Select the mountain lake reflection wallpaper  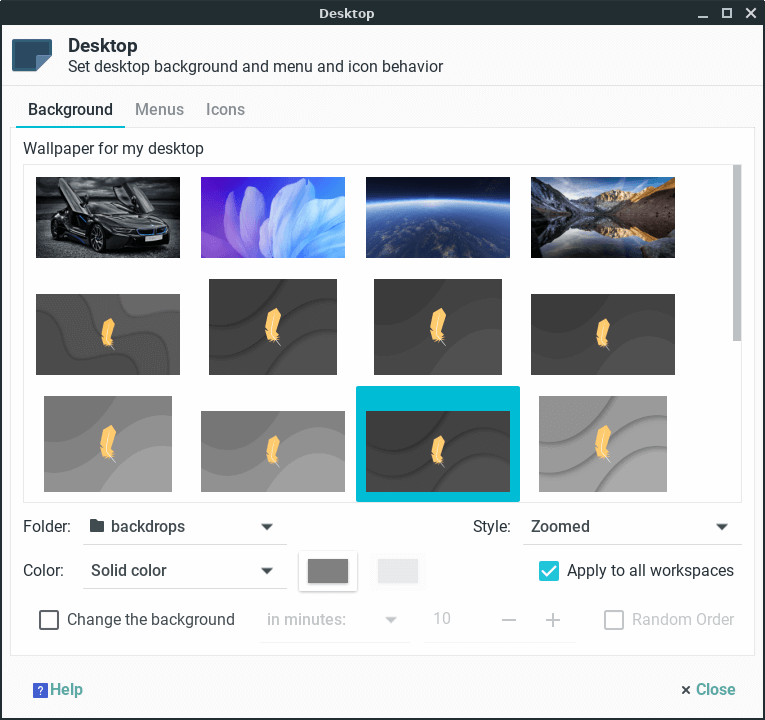[603, 217]
